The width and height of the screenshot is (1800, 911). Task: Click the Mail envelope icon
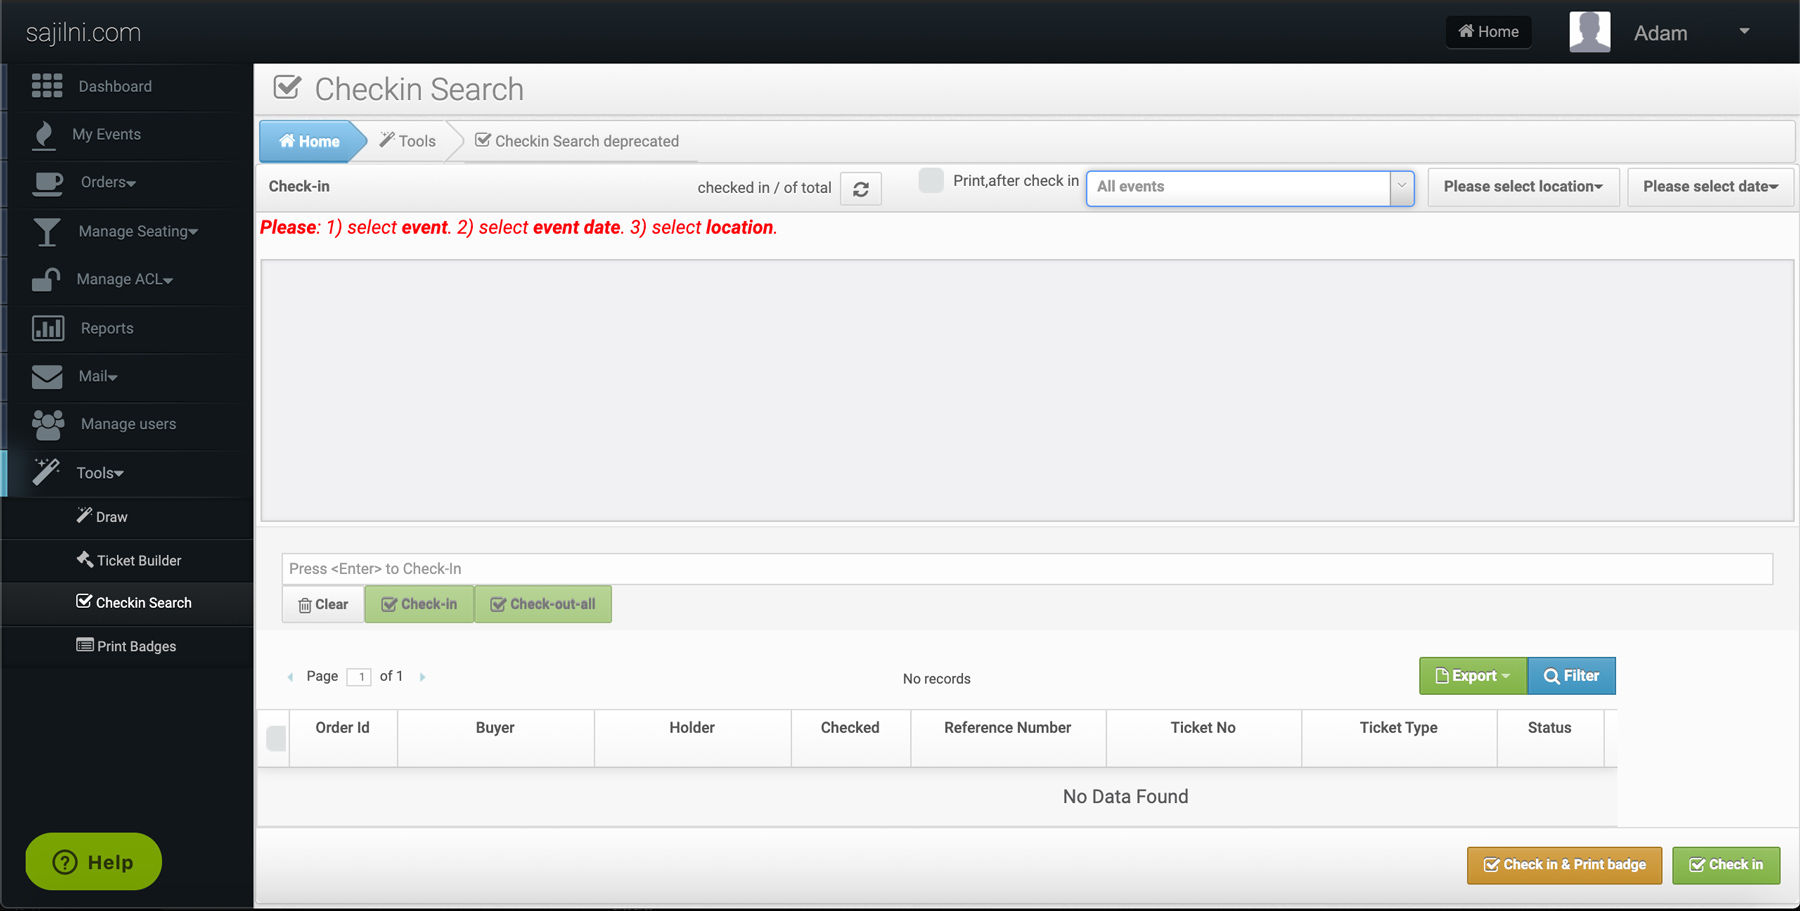point(47,377)
